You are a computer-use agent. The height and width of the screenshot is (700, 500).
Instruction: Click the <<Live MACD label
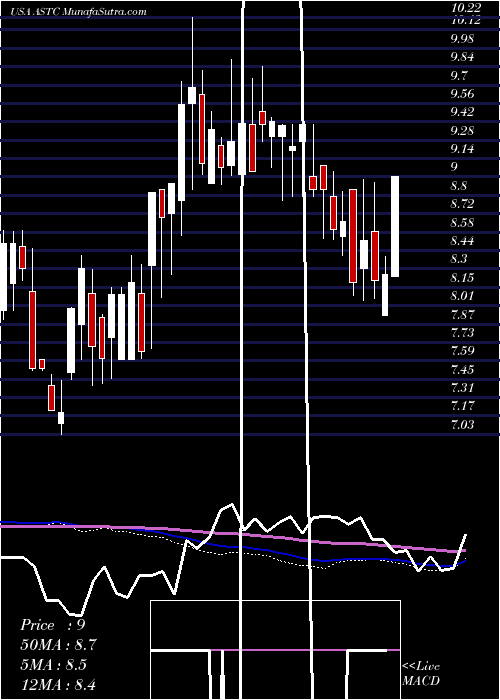pyautogui.click(x=421, y=674)
